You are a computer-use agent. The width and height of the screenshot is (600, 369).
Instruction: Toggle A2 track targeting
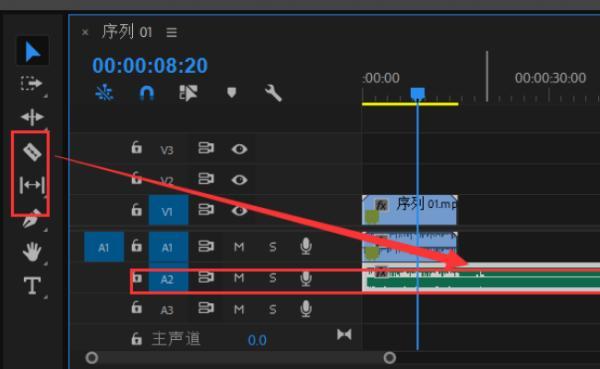[168, 278]
